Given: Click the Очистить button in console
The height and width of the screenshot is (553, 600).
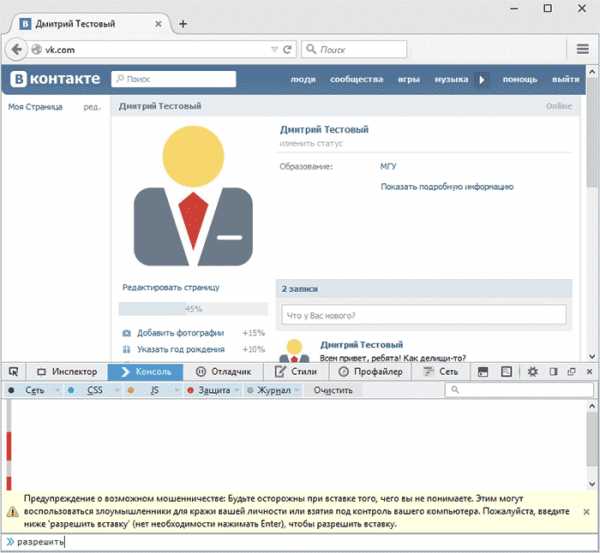Looking at the screenshot, I should pyautogui.click(x=333, y=390).
